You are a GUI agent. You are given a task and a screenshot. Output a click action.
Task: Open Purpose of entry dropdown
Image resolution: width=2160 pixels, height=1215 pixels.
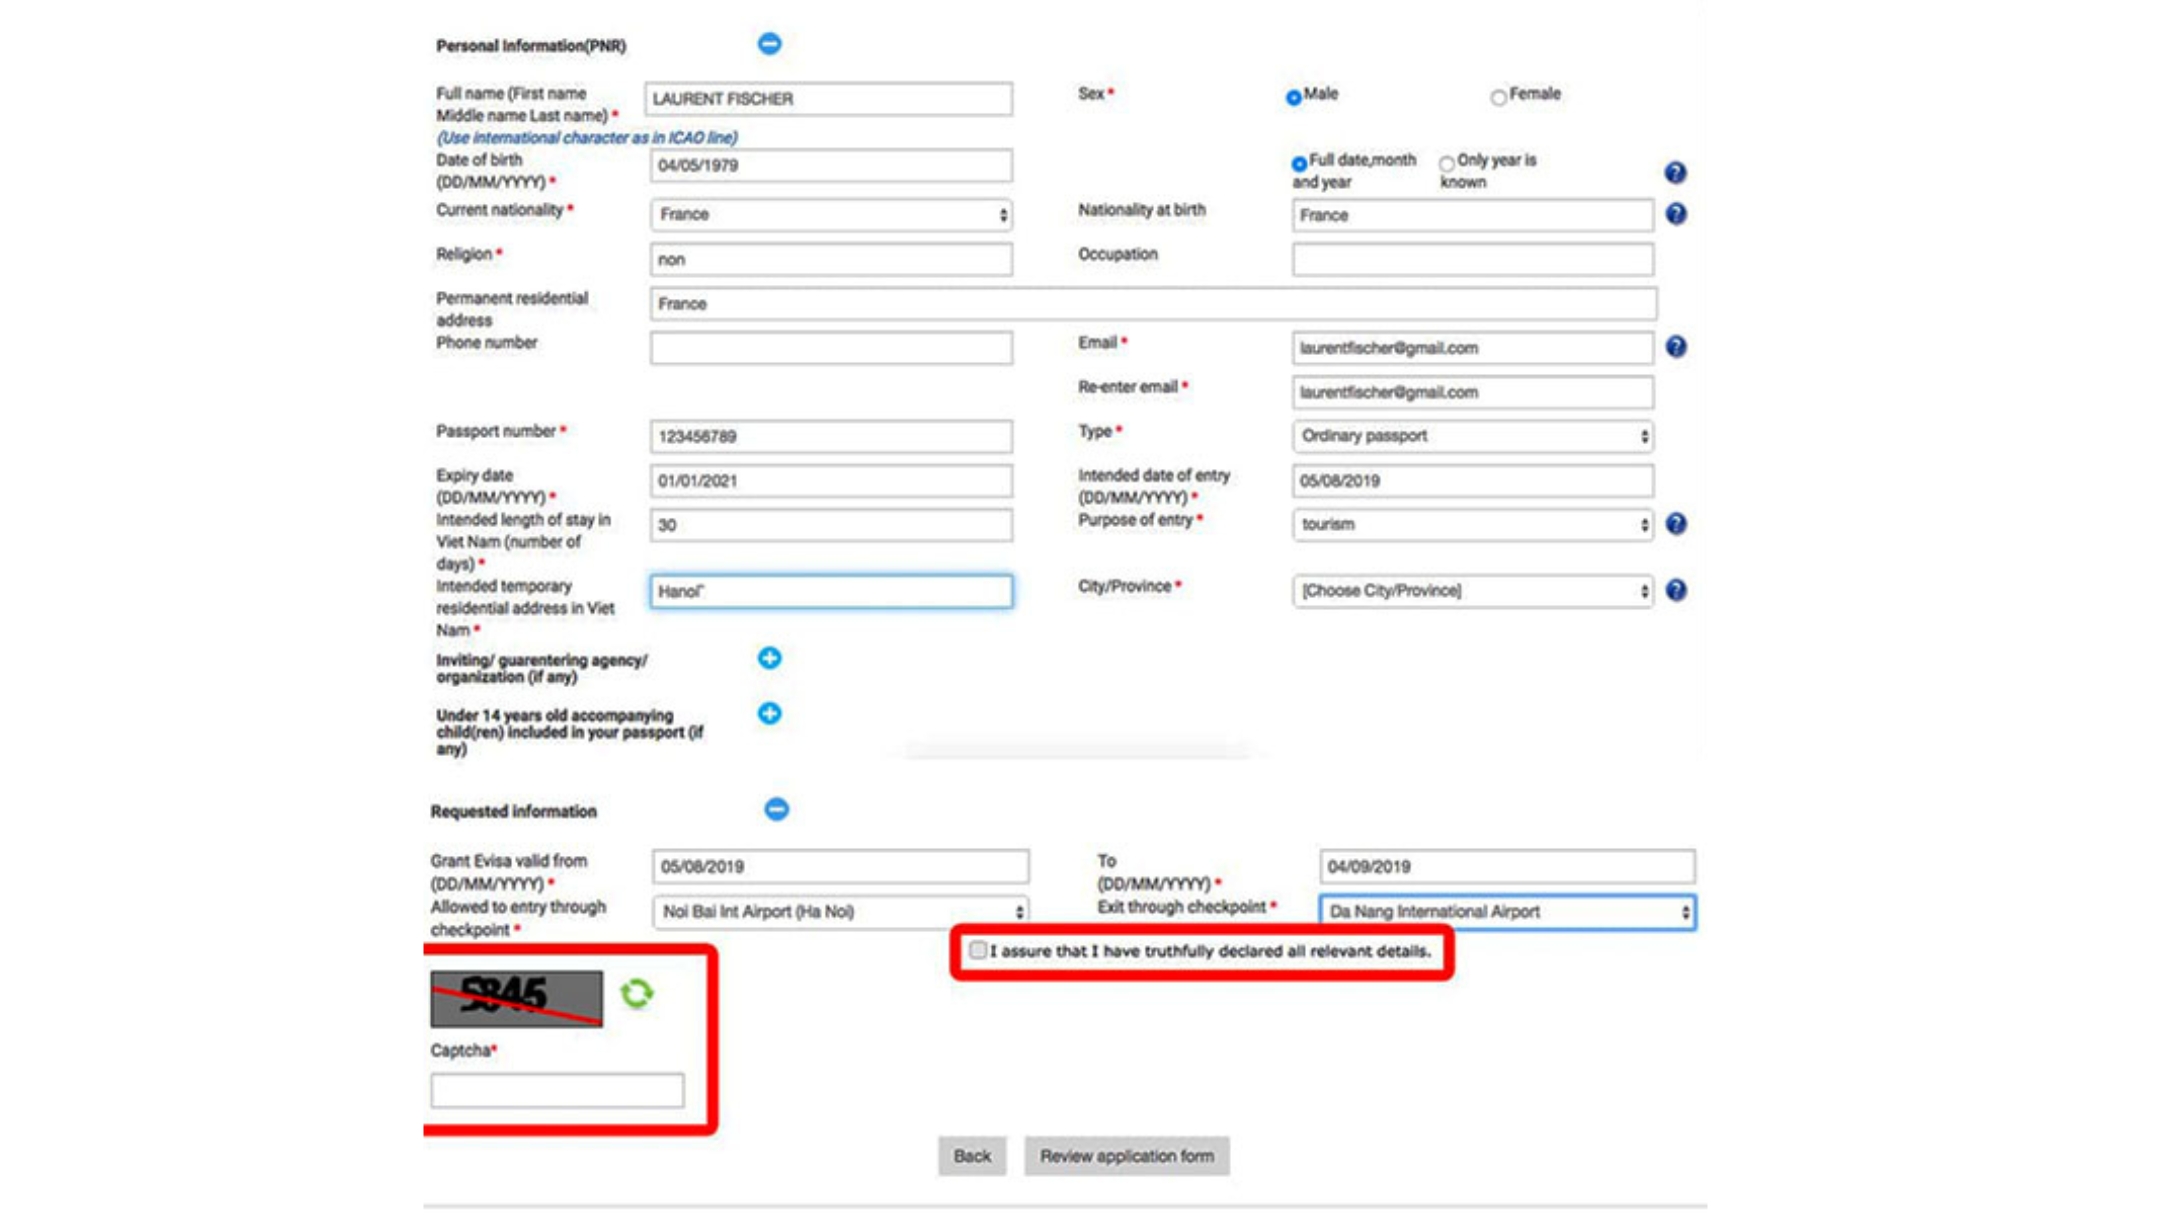pos(1472,524)
